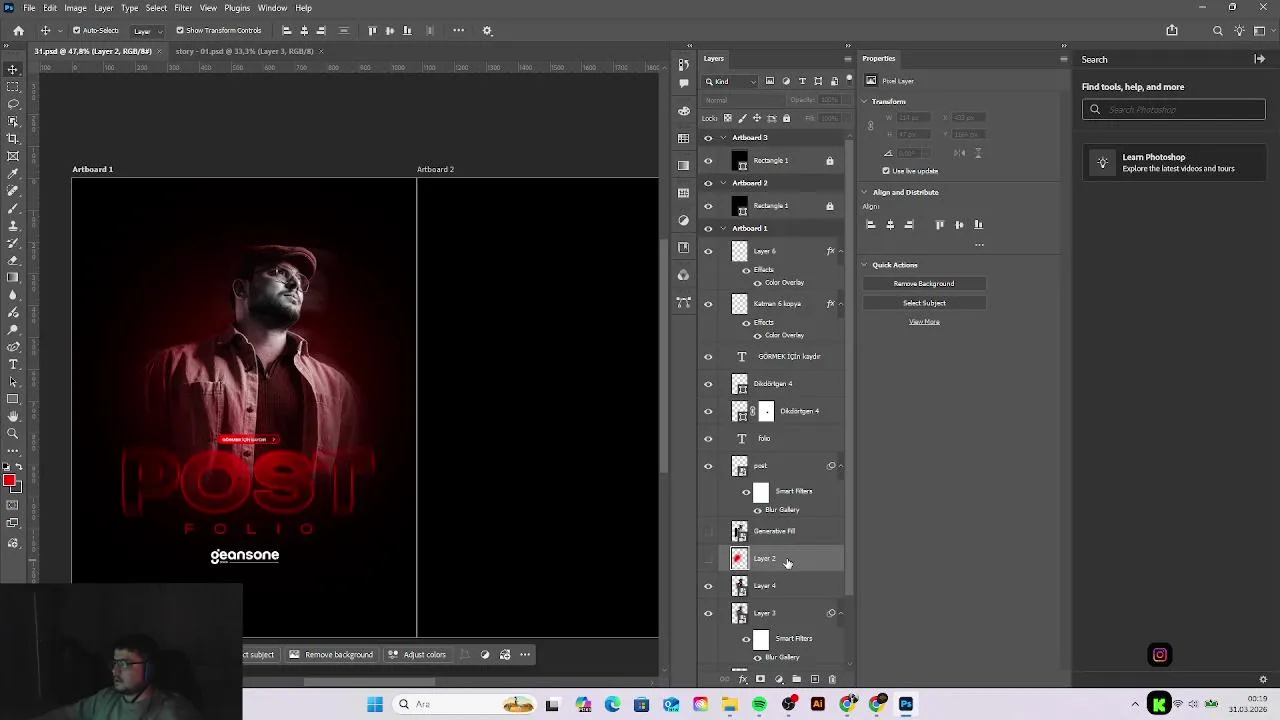Filter layers by type layers (T icon)

click(802, 81)
